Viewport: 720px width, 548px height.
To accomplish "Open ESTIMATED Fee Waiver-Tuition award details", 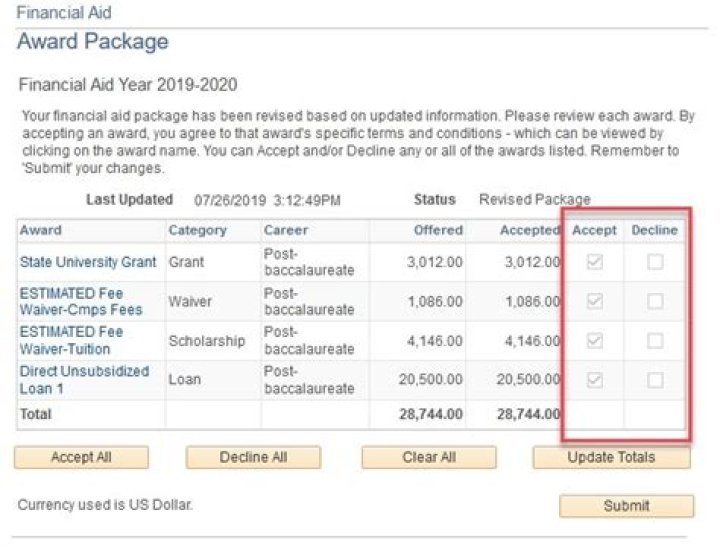I will pos(72,340).
